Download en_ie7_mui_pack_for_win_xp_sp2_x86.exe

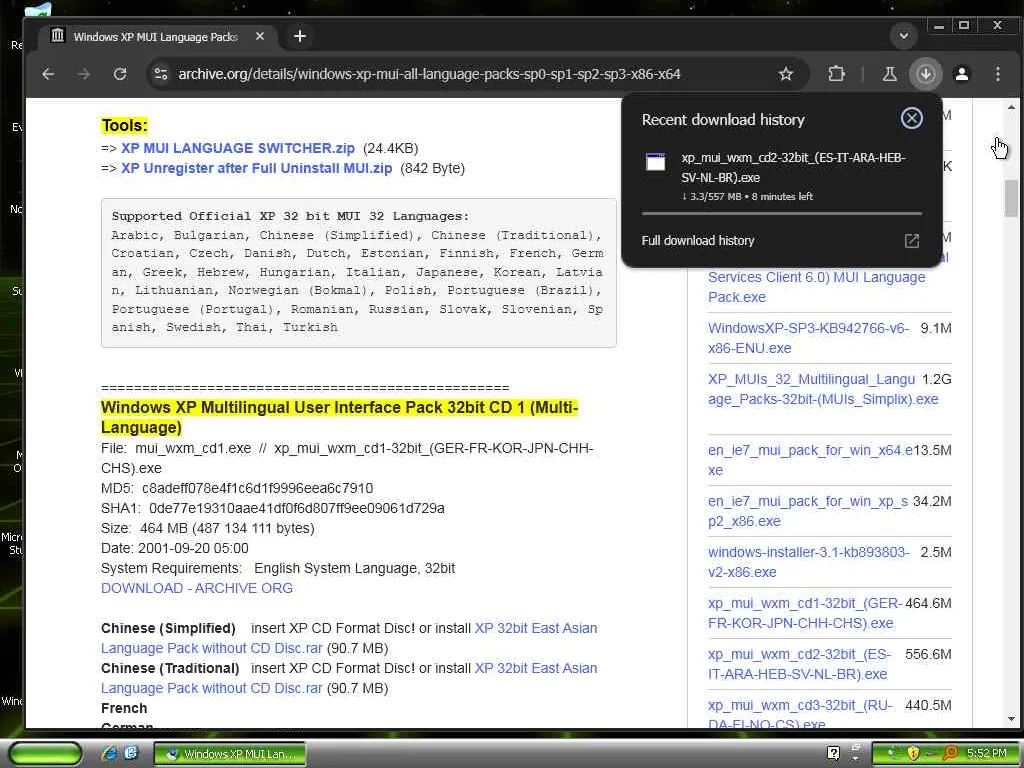point(808,511)
